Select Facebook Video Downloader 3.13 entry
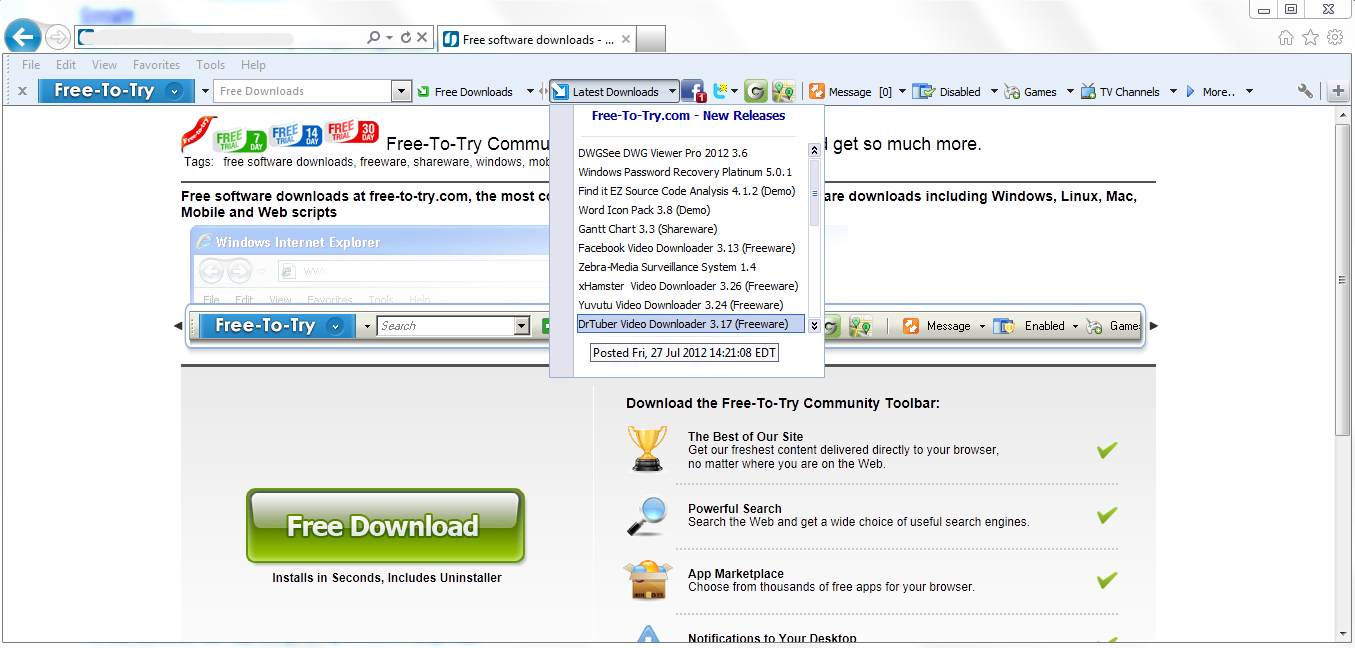 tap(686, 248)
